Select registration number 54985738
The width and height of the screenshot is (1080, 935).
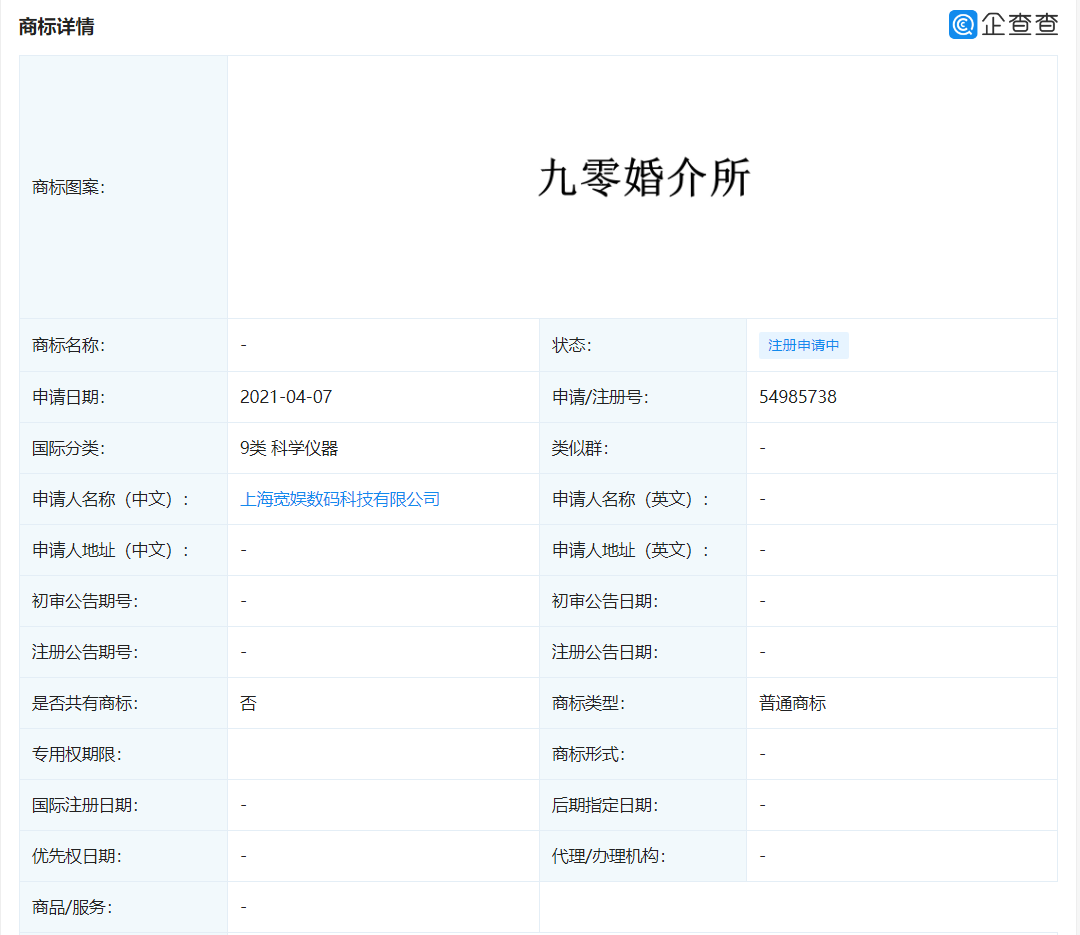click(x=798, y=397)
